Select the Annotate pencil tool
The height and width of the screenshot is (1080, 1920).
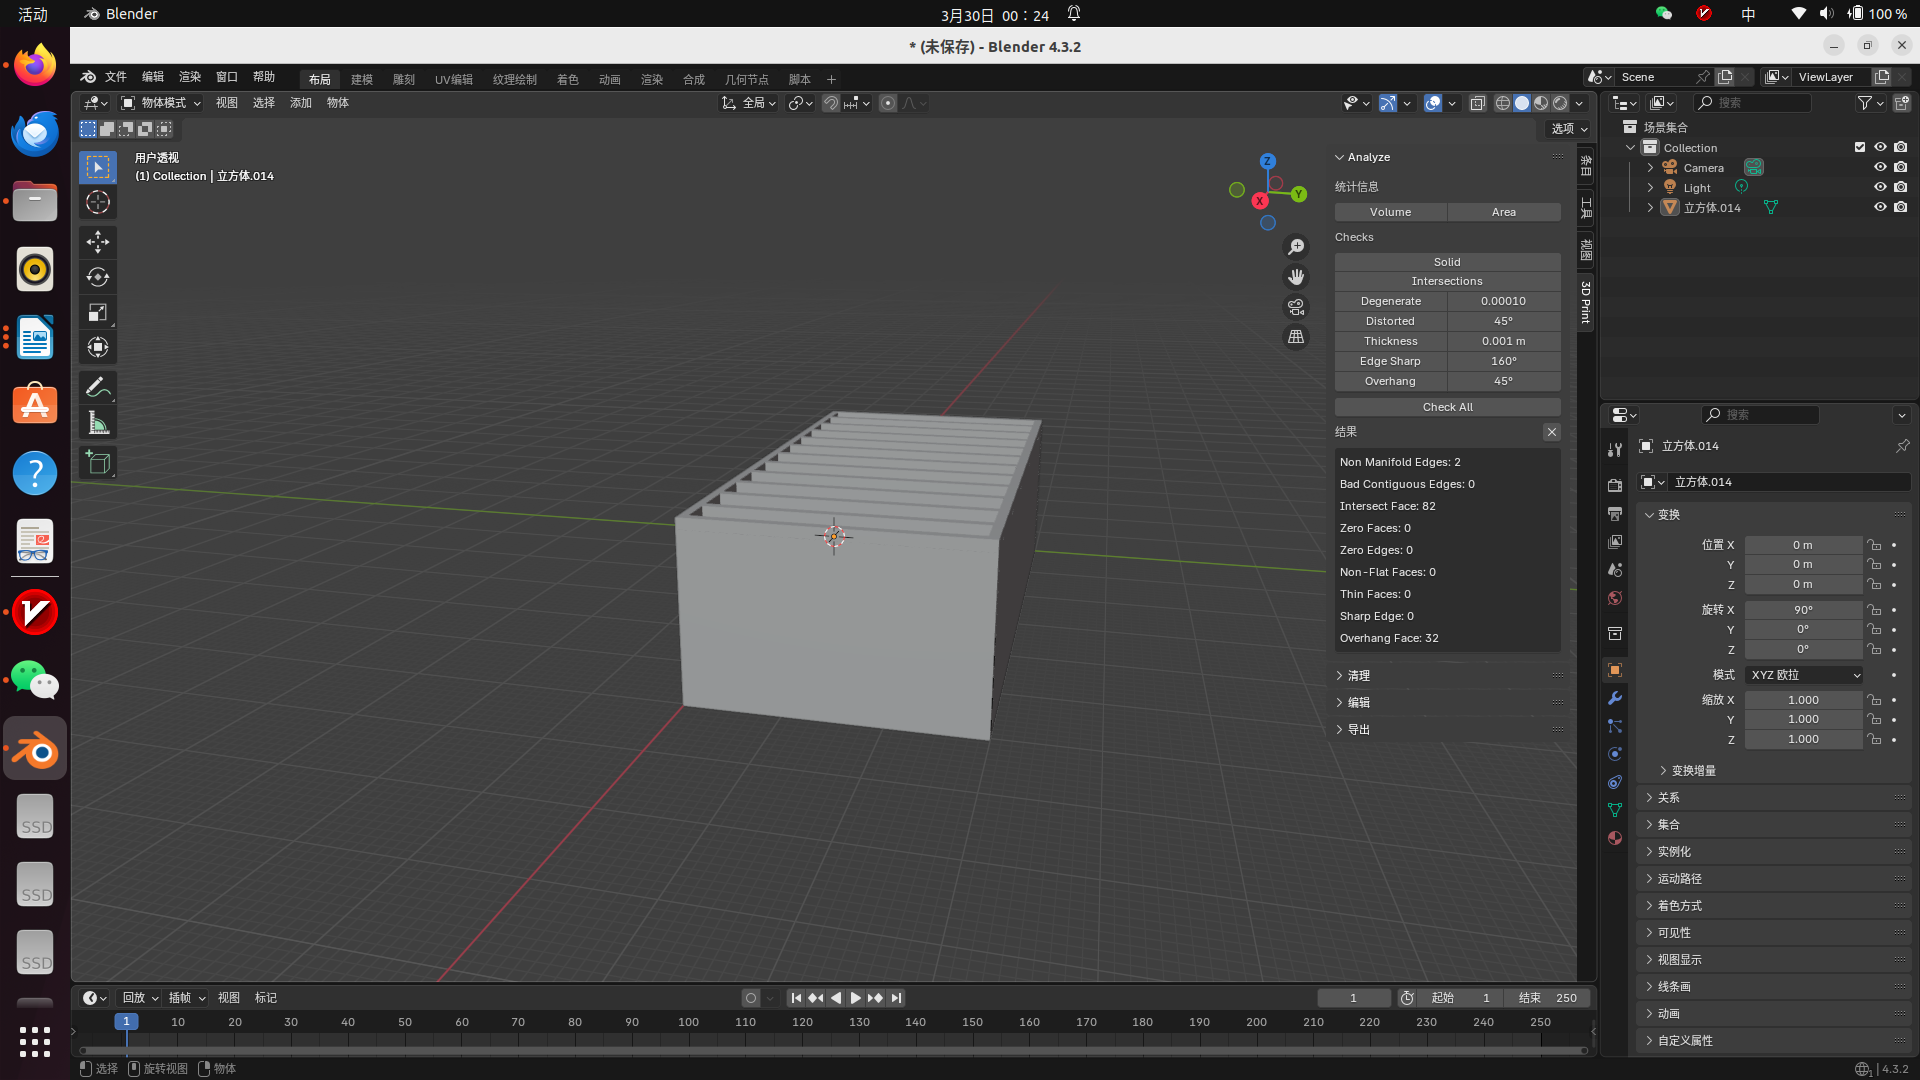(98, 388)
